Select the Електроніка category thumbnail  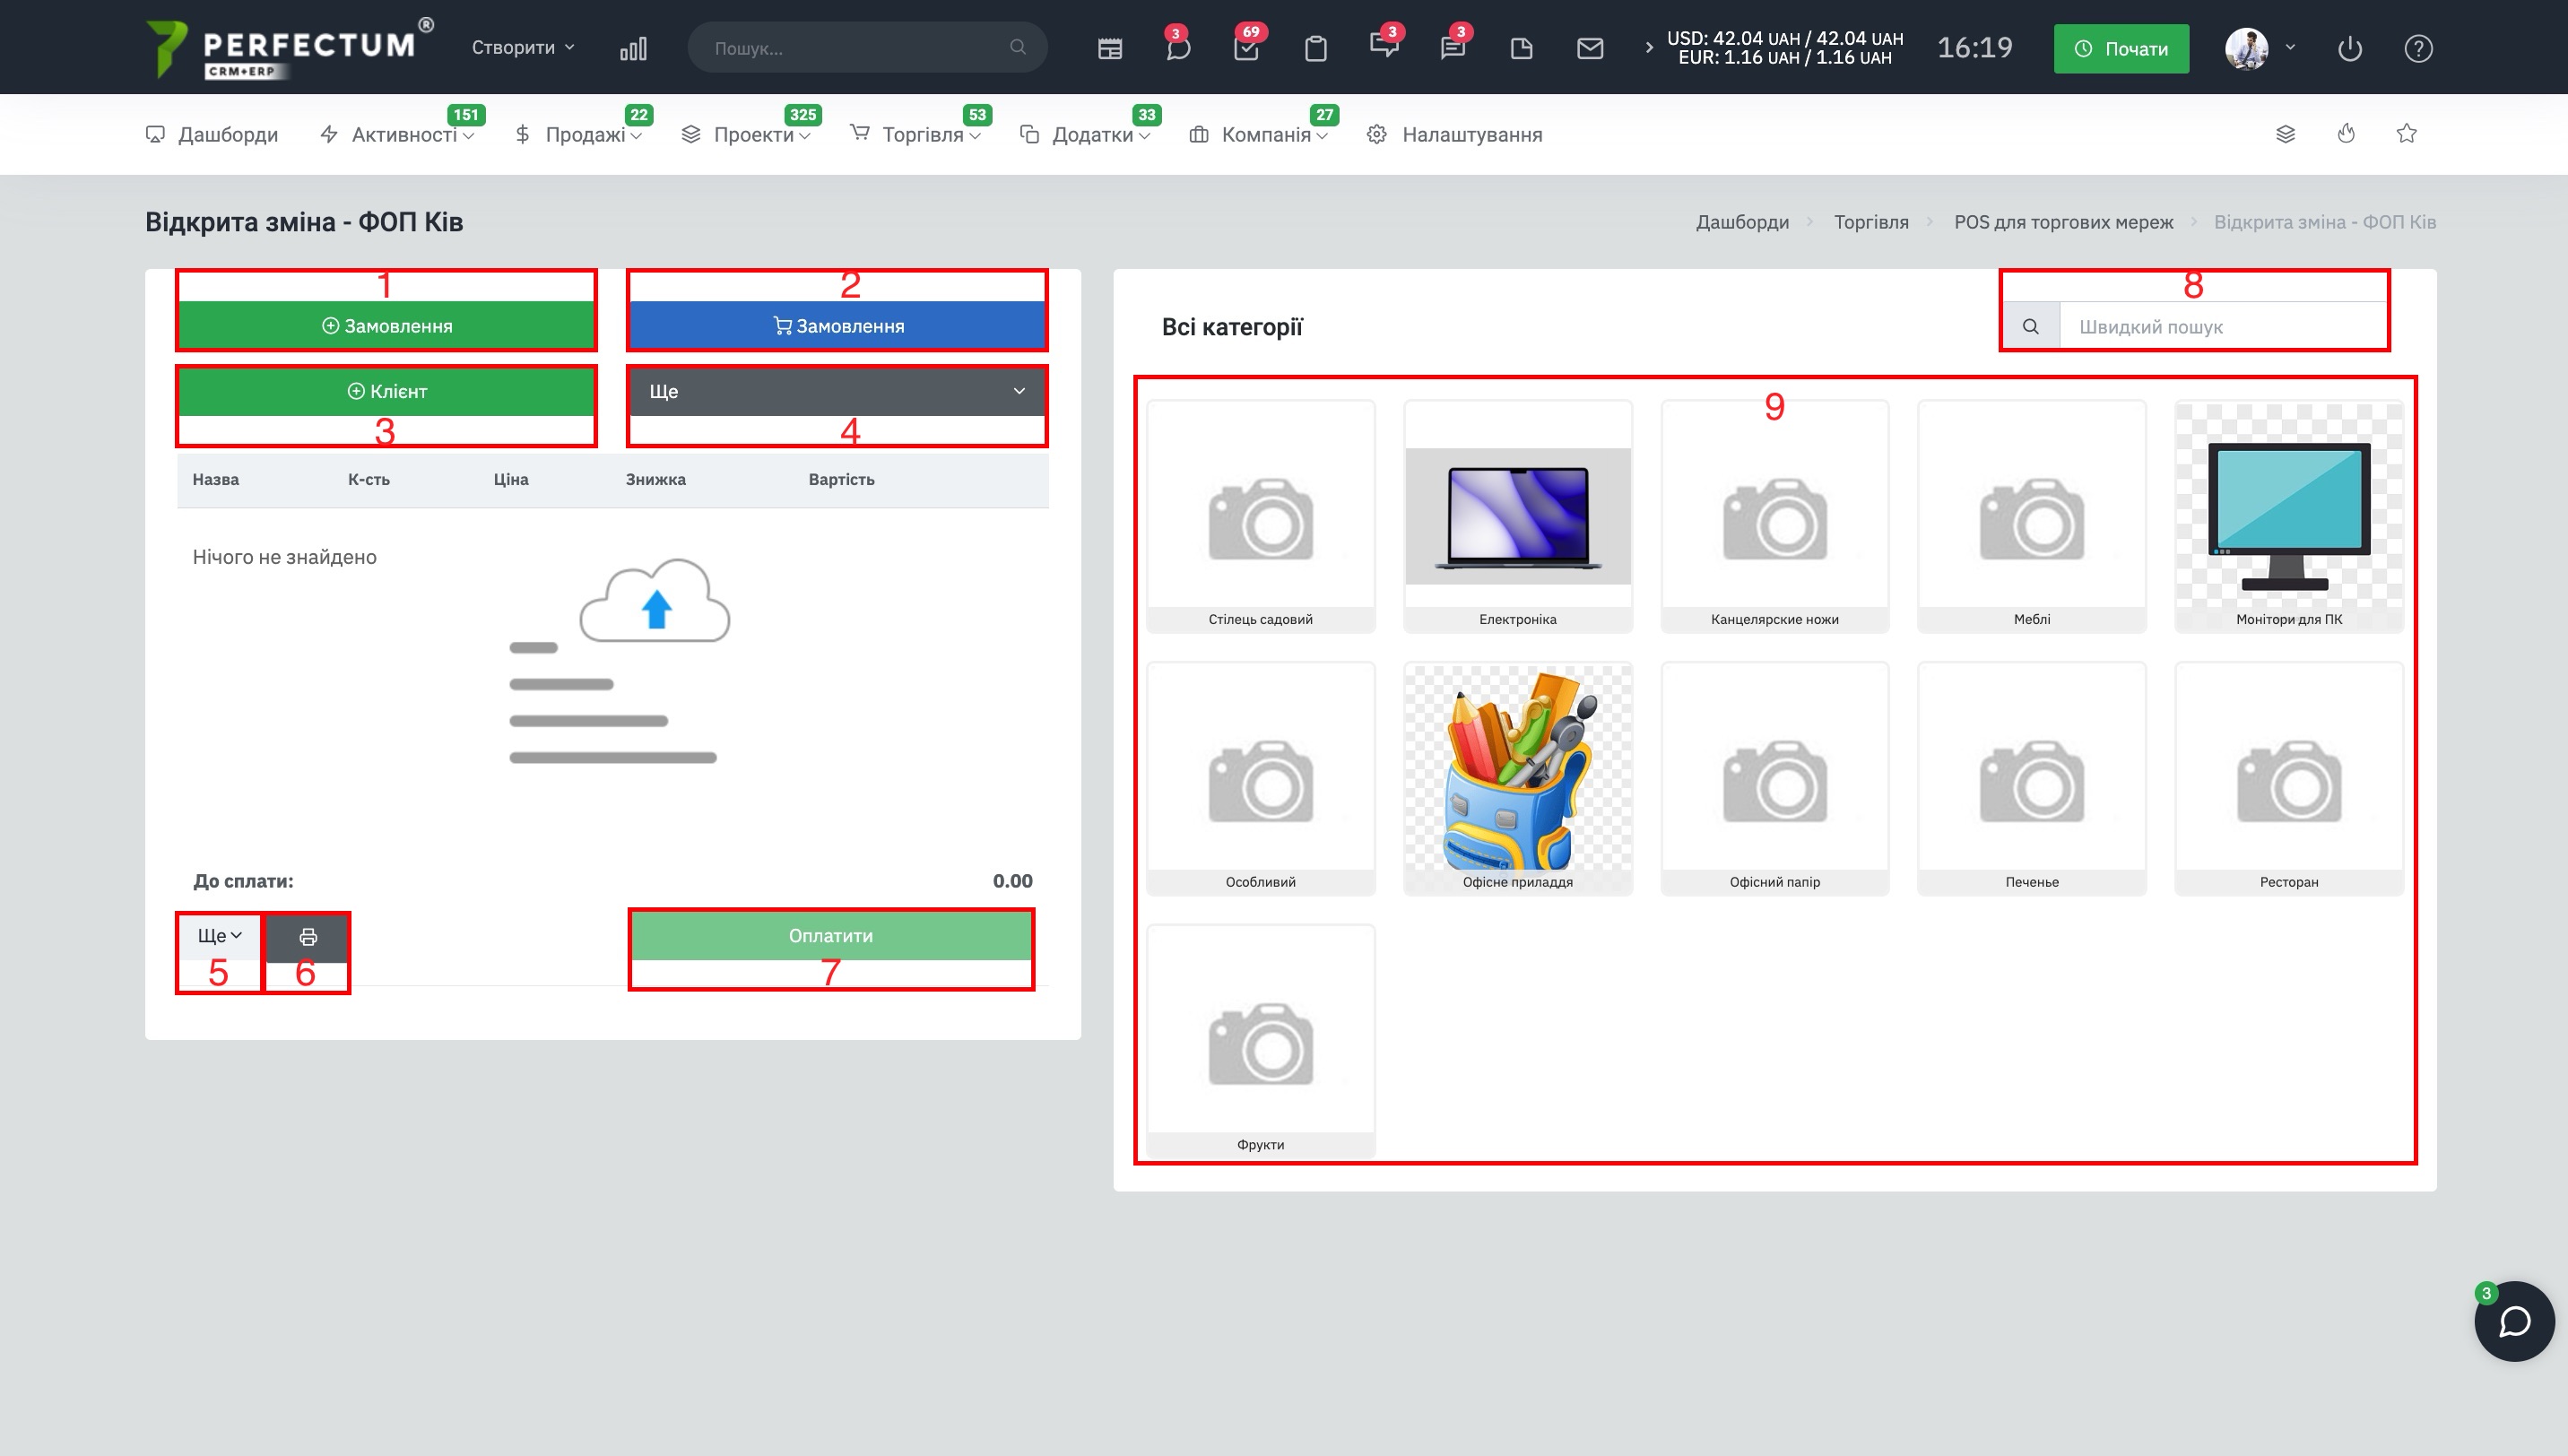(1517, 517)
